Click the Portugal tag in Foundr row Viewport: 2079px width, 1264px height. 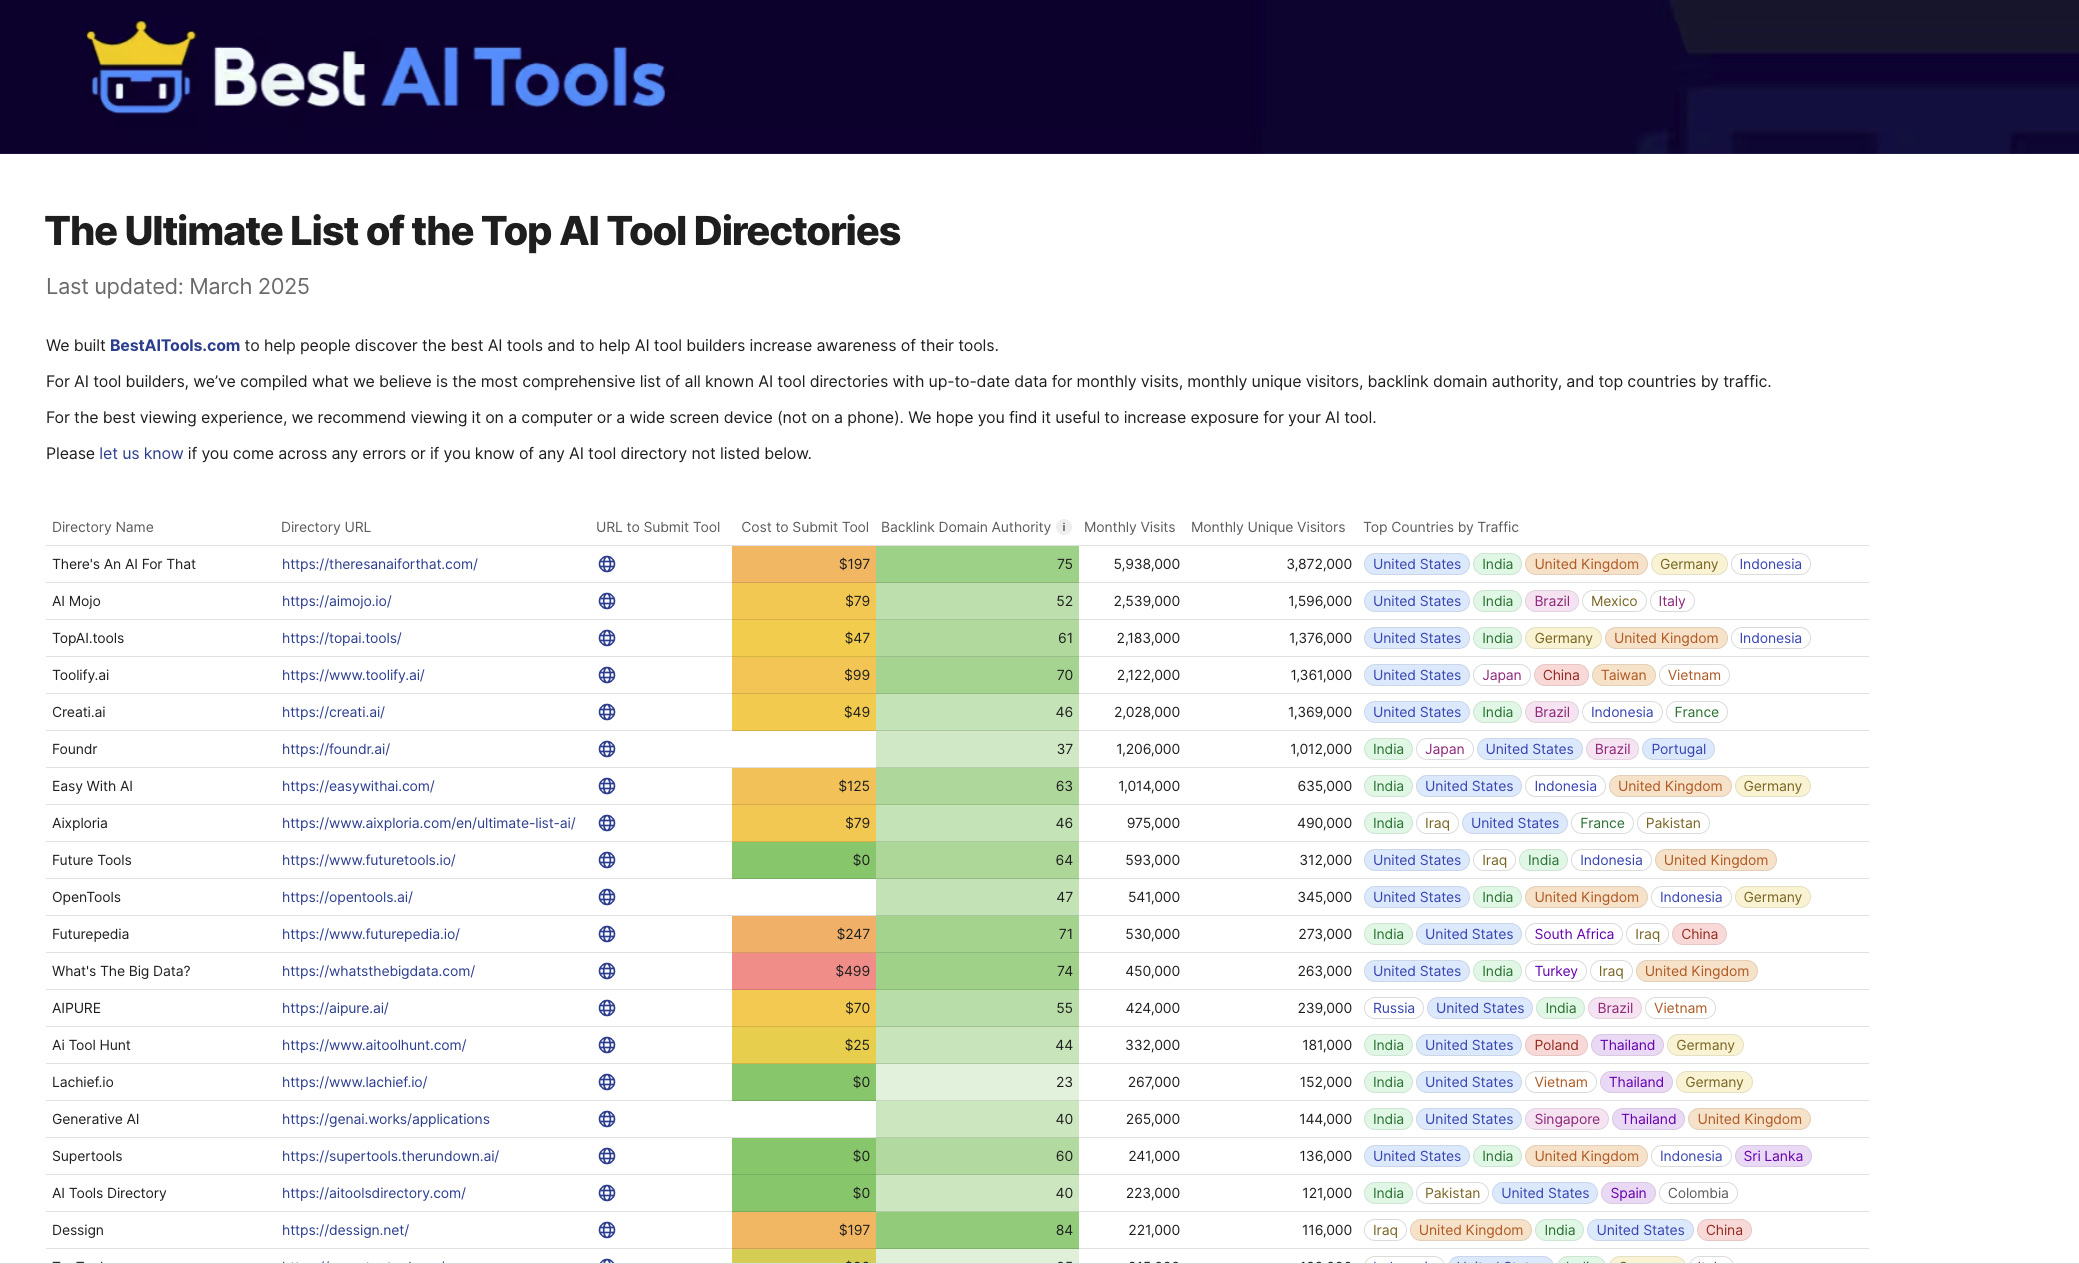tap(1679, 749)
